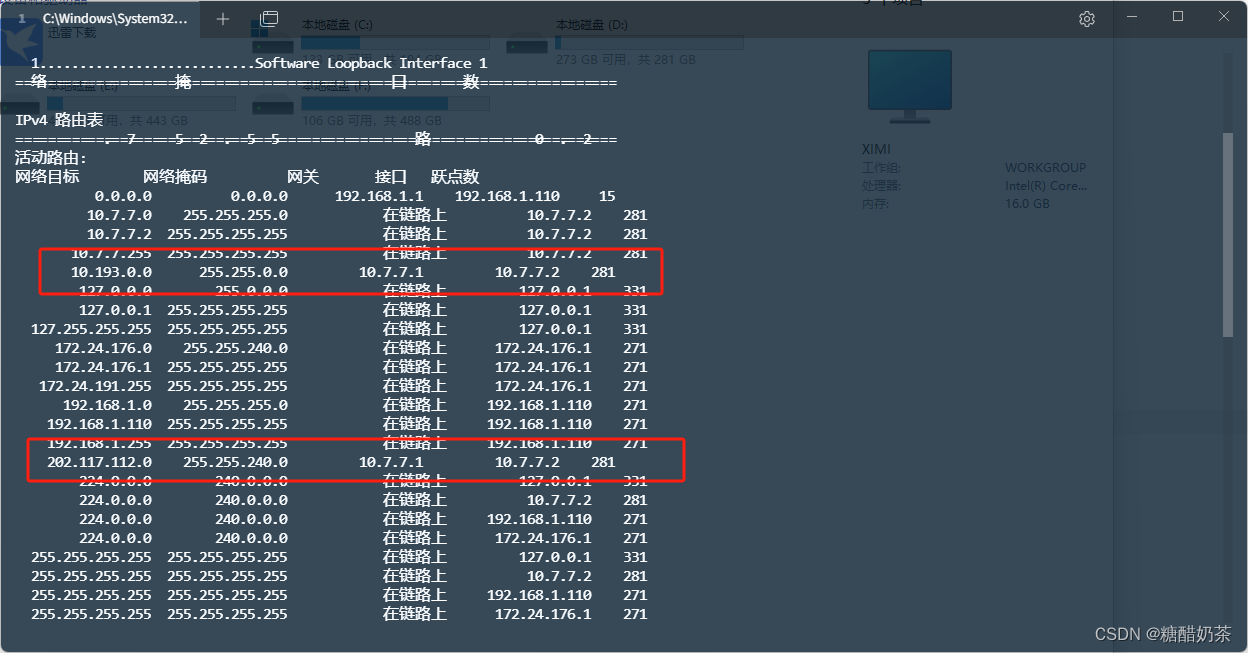Click destination '172.24.176.0'
Viewport: 1248px width, 653px height.
tap(103, 348)
